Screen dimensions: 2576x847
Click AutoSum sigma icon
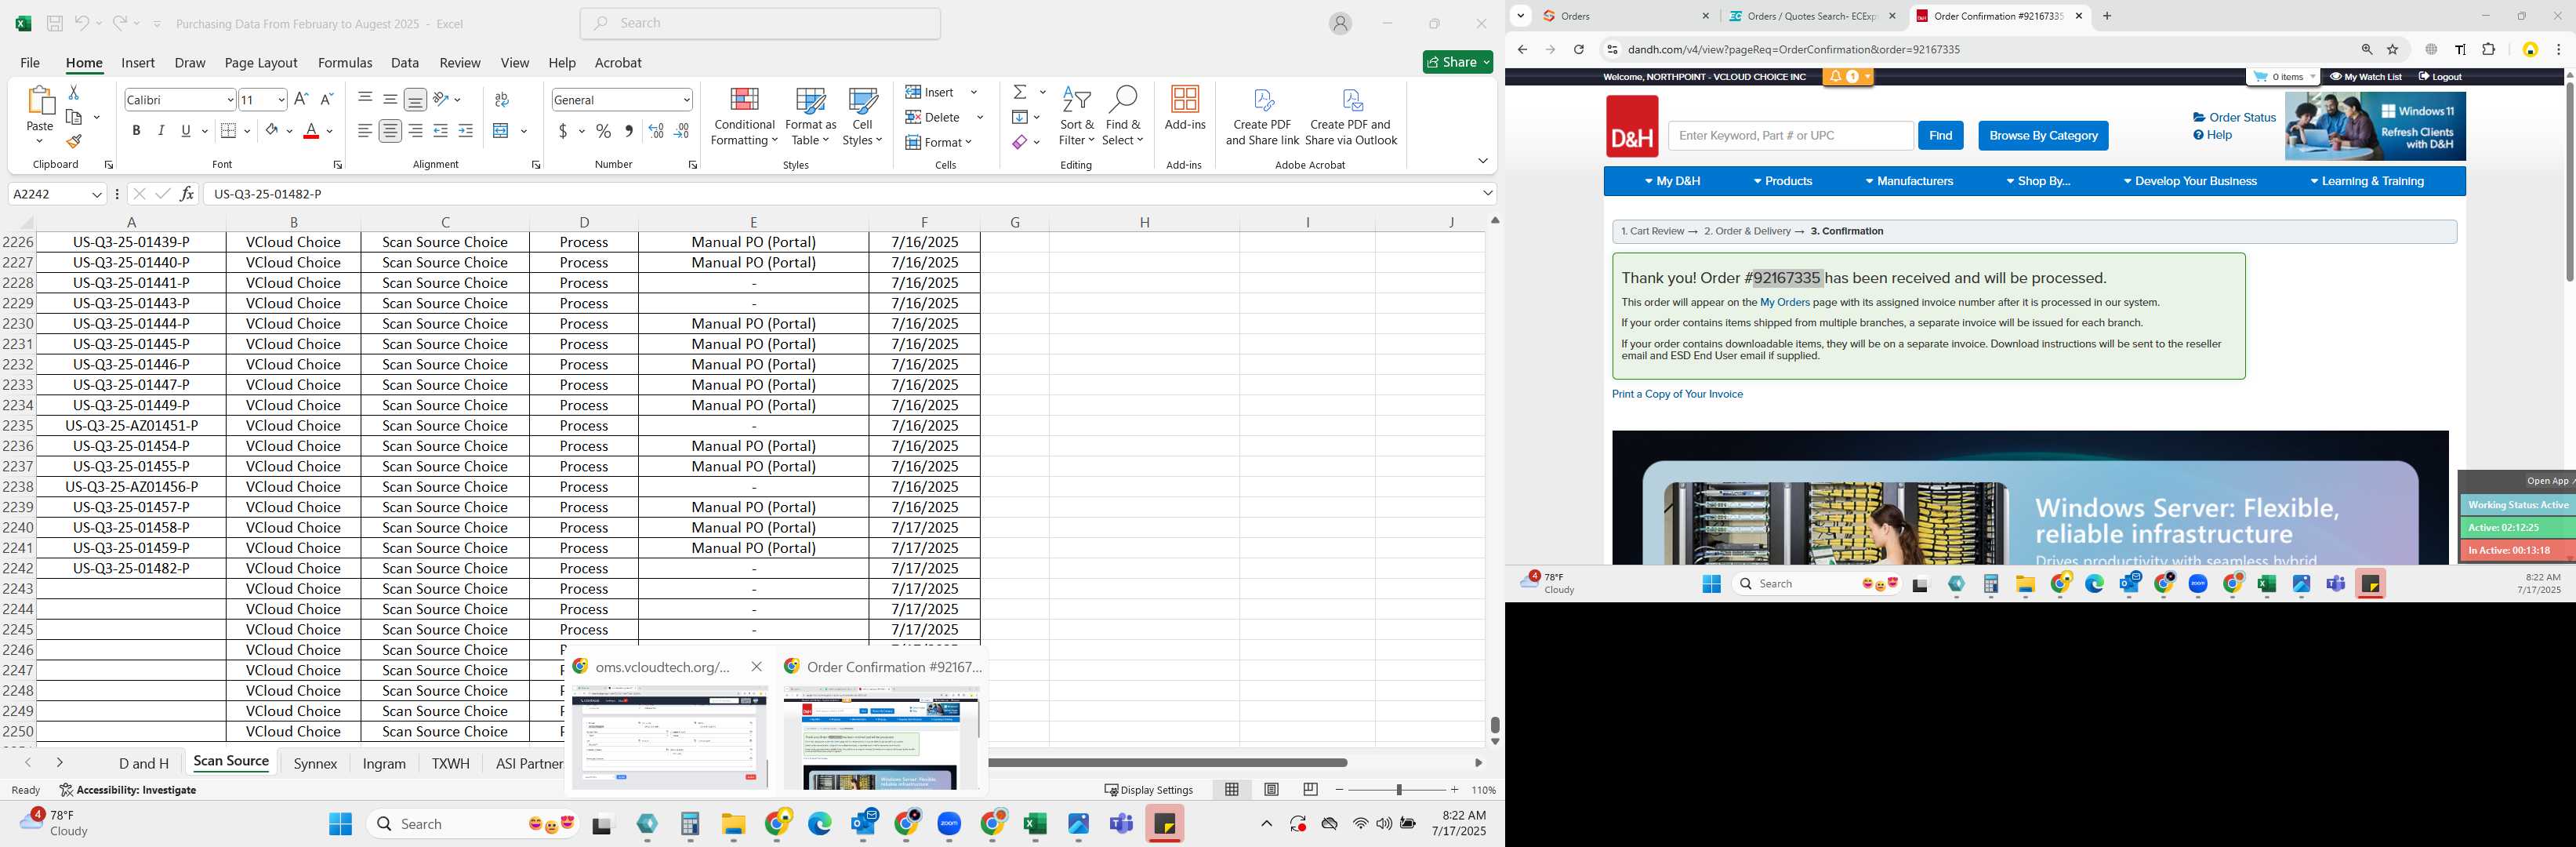1020,92
